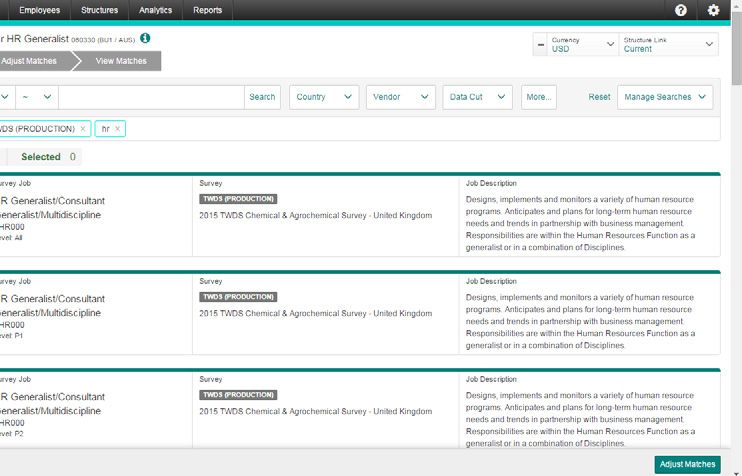Reset the search filters

[x=599, y=97]
